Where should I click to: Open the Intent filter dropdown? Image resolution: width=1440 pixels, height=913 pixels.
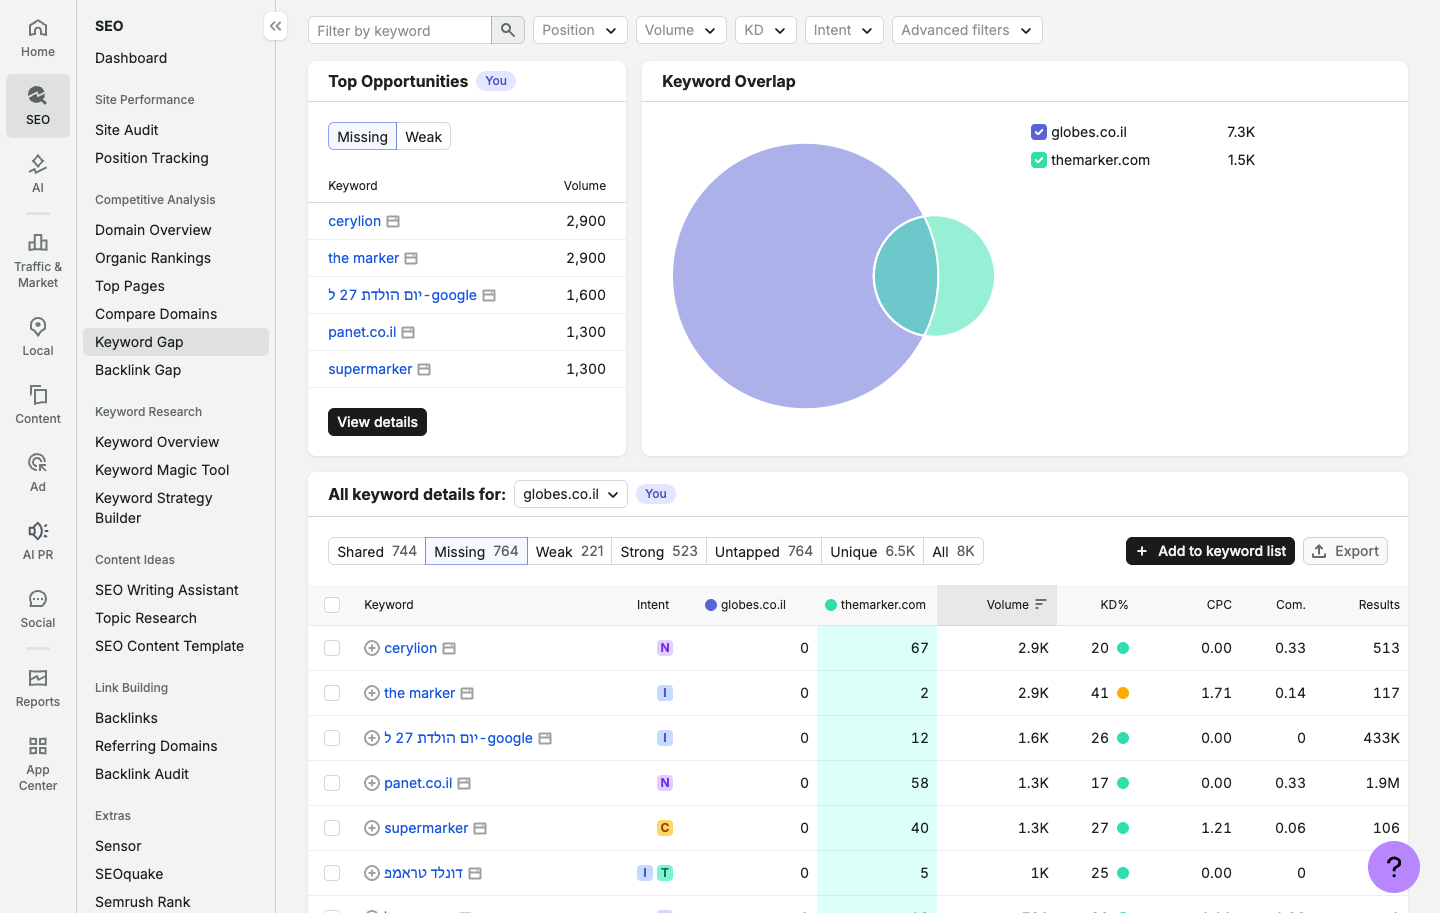click(x=844, y=30)
